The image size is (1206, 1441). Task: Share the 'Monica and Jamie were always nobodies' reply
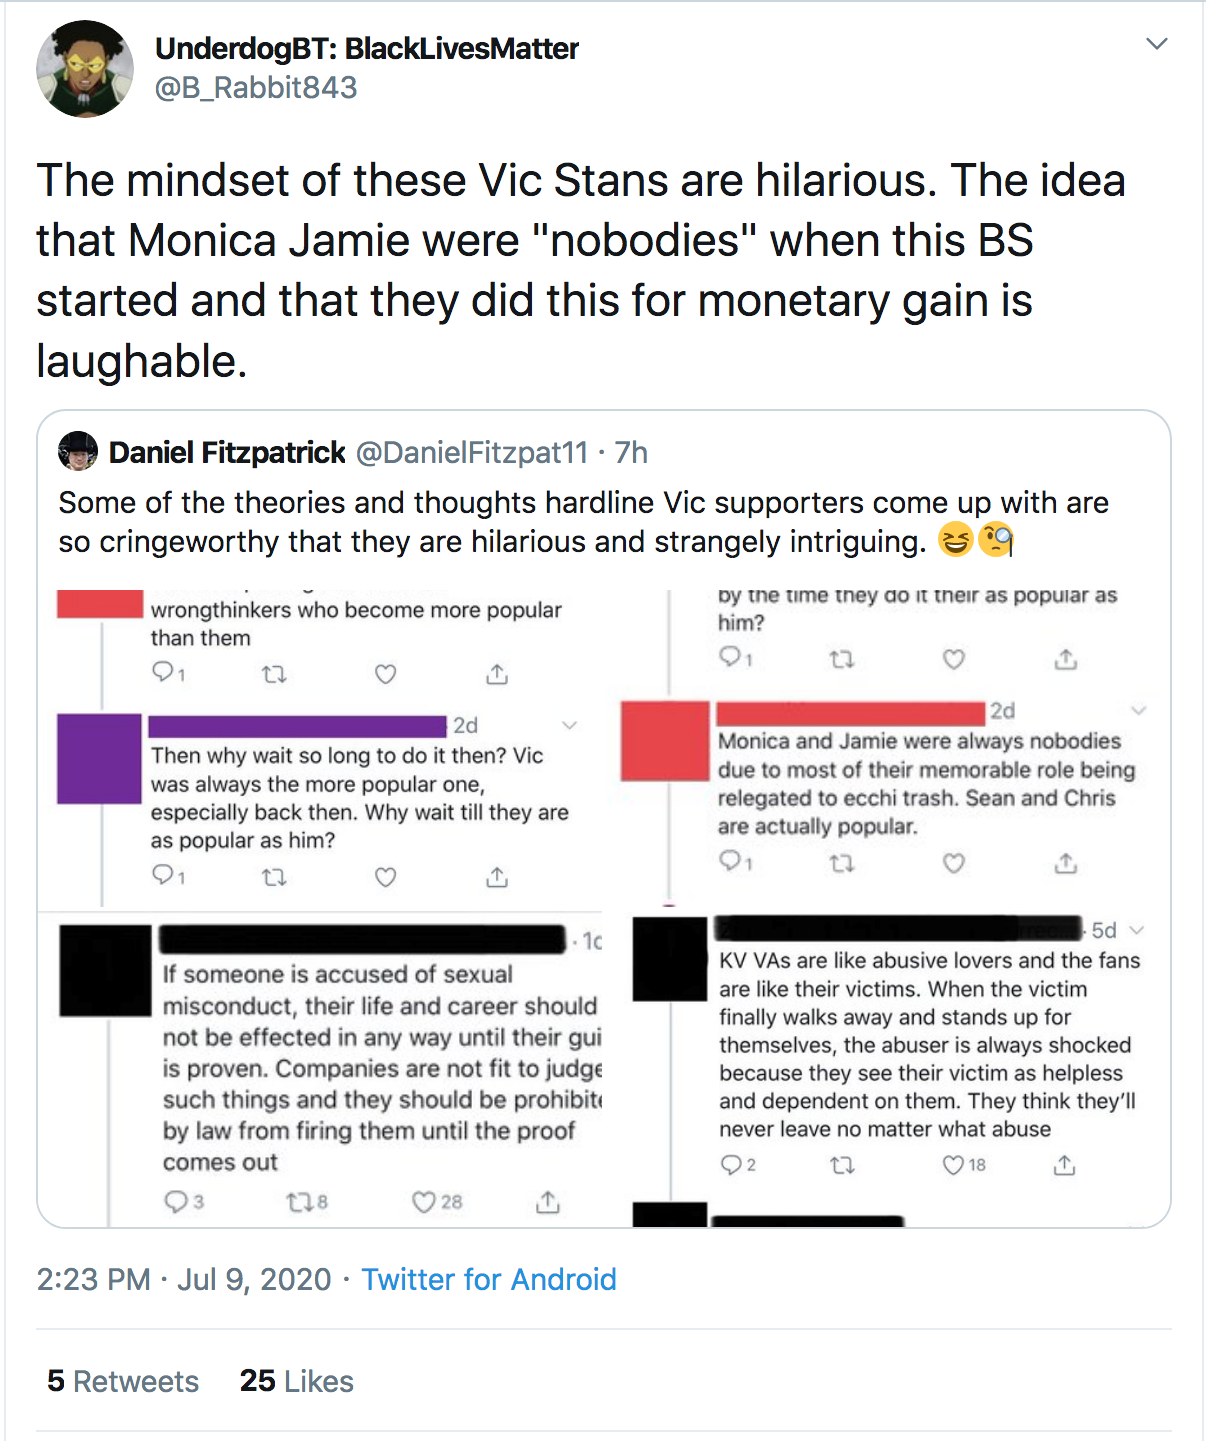click(1066, 862)
